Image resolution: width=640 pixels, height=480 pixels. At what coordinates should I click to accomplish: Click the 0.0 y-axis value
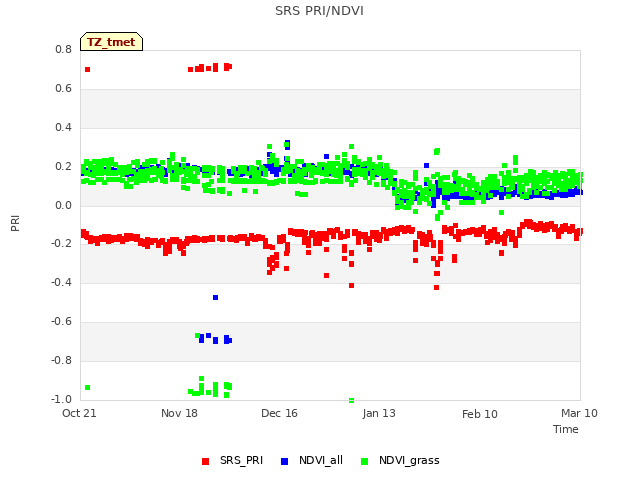click(x=63, y=205)
